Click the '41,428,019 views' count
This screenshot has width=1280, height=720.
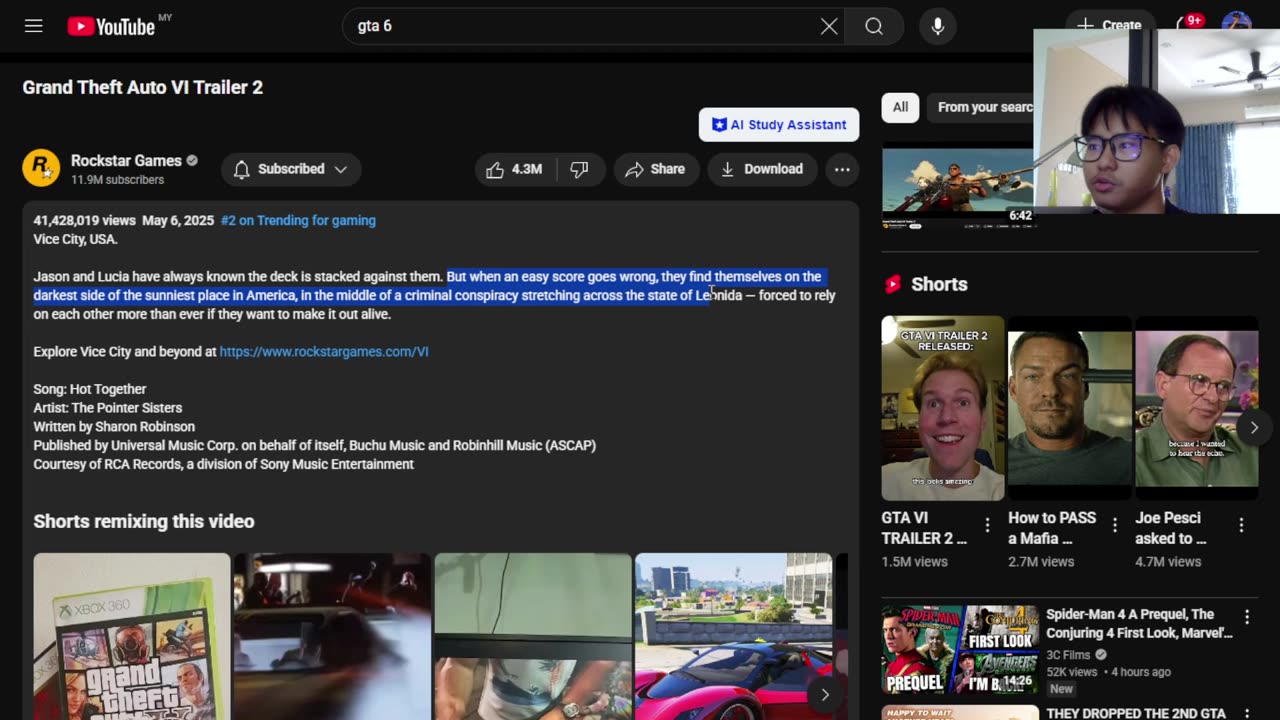[x=84, y=220]
